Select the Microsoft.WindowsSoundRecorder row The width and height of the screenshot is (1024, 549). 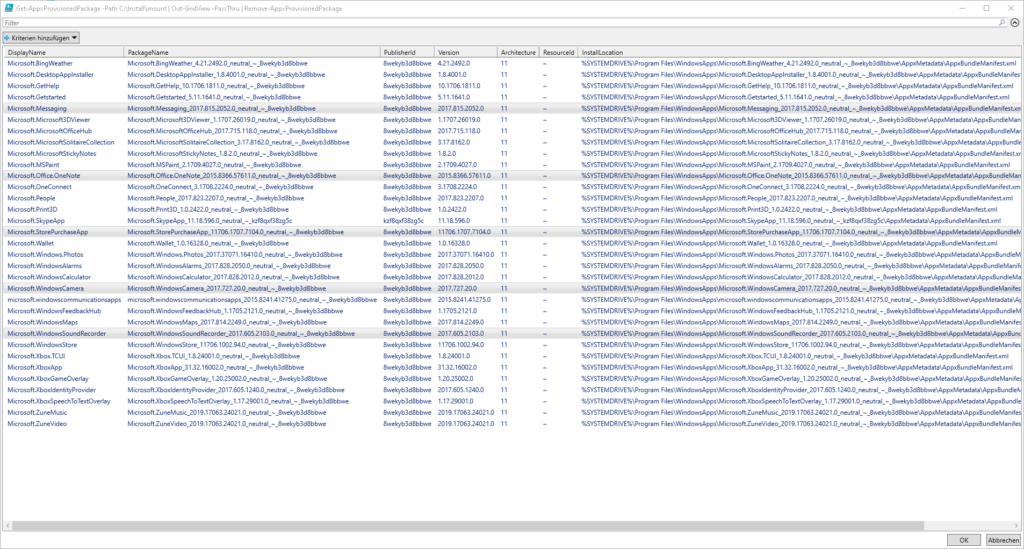point(512,333)
